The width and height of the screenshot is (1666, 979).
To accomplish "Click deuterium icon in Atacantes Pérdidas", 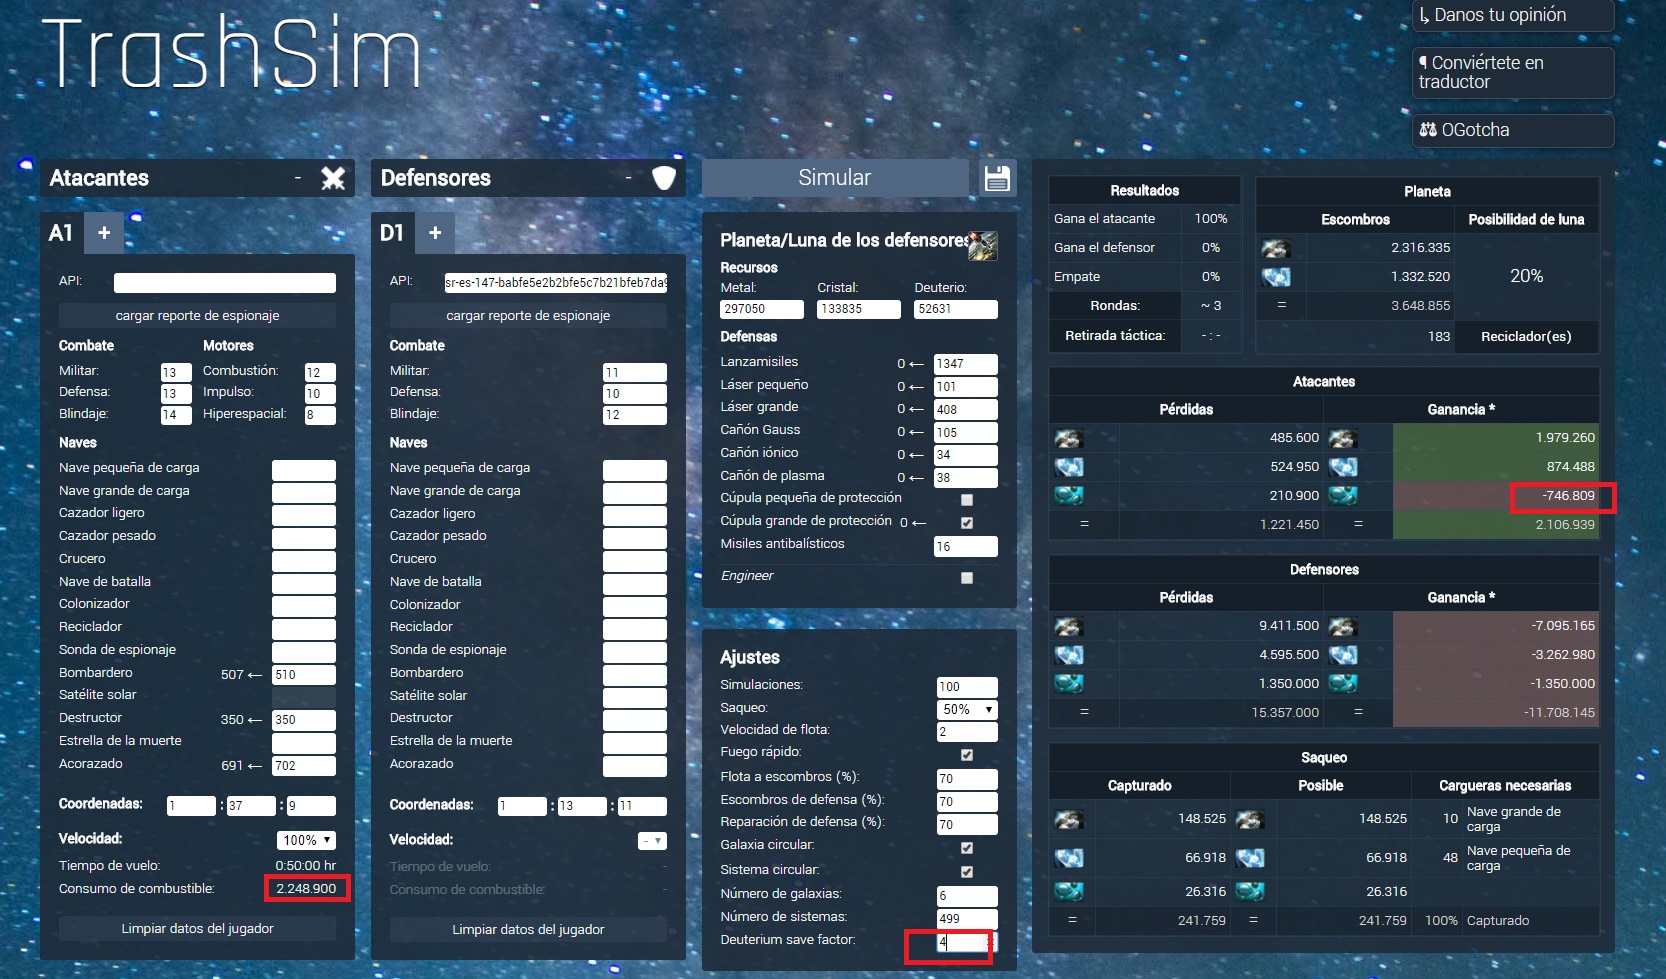I will coord(1069,496).
